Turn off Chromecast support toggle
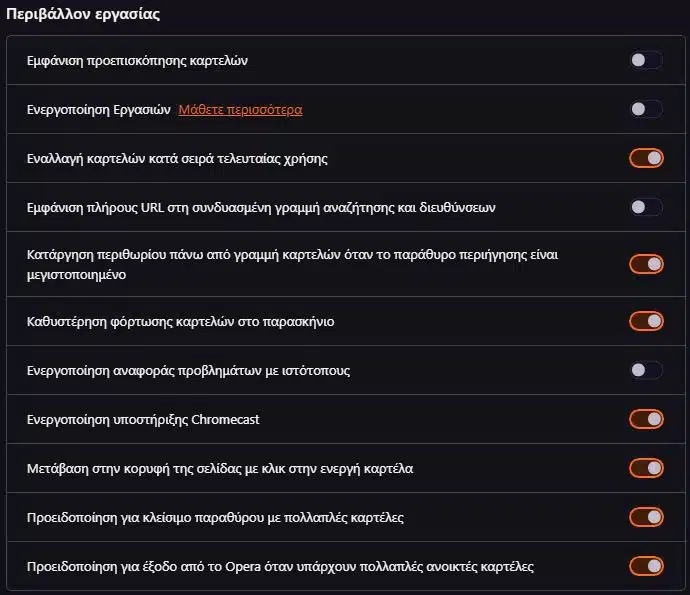Viewport: 690px width, 595px height. (x=646, y=419)
